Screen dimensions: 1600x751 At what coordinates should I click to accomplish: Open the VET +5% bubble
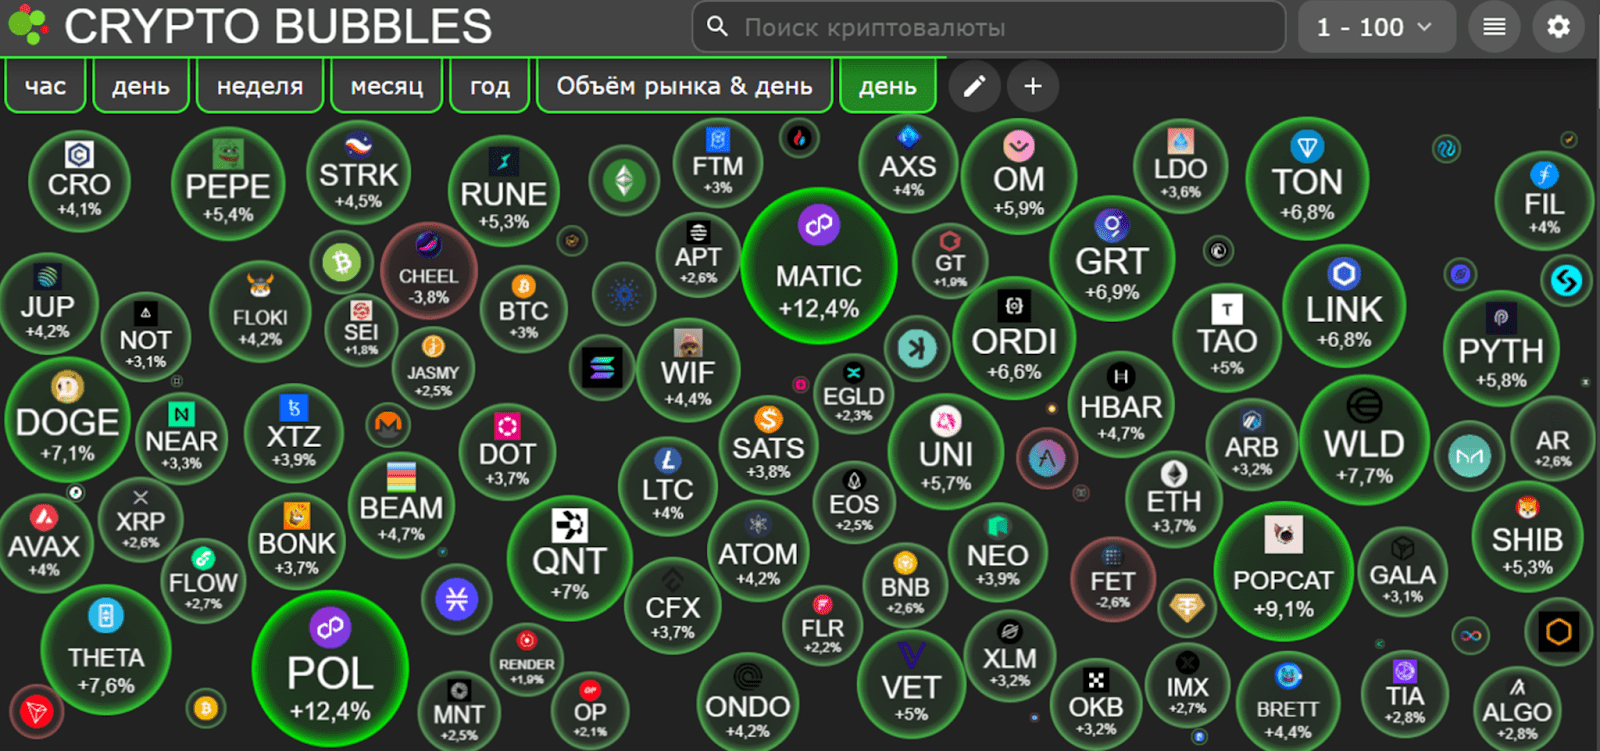(911, 685)
